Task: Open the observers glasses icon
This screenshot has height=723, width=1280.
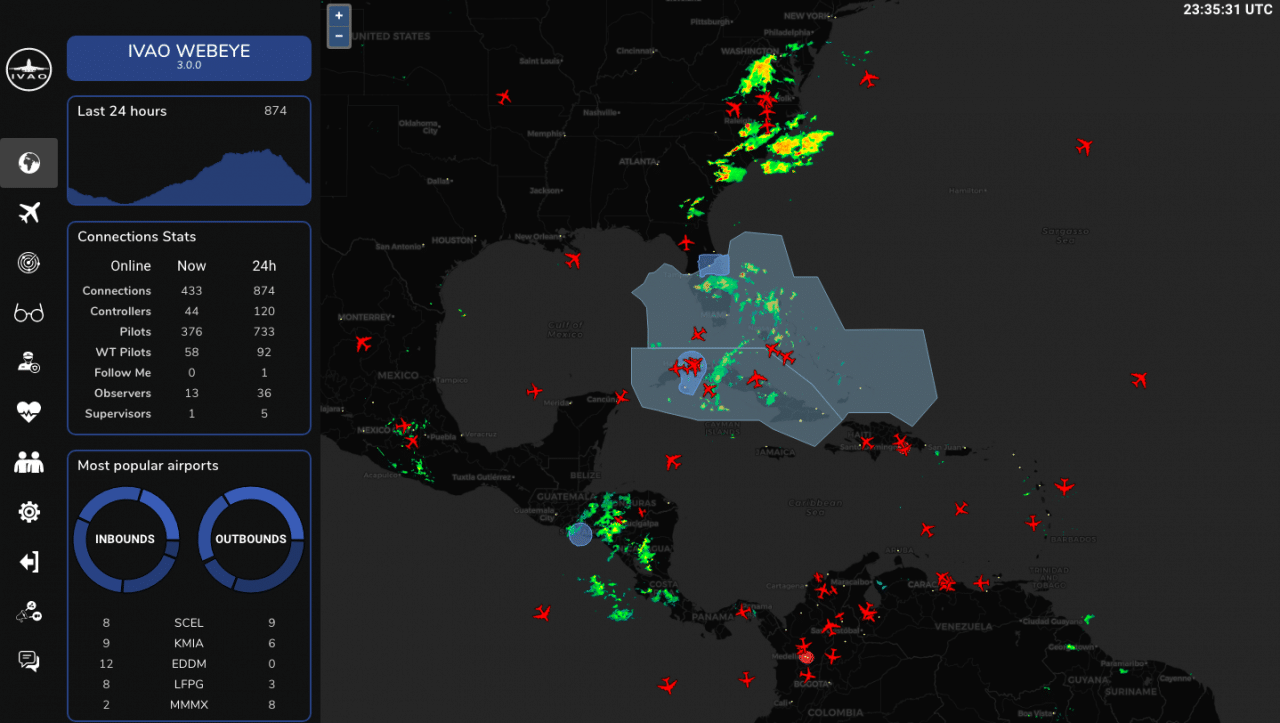Action: [x=29, y=314]
